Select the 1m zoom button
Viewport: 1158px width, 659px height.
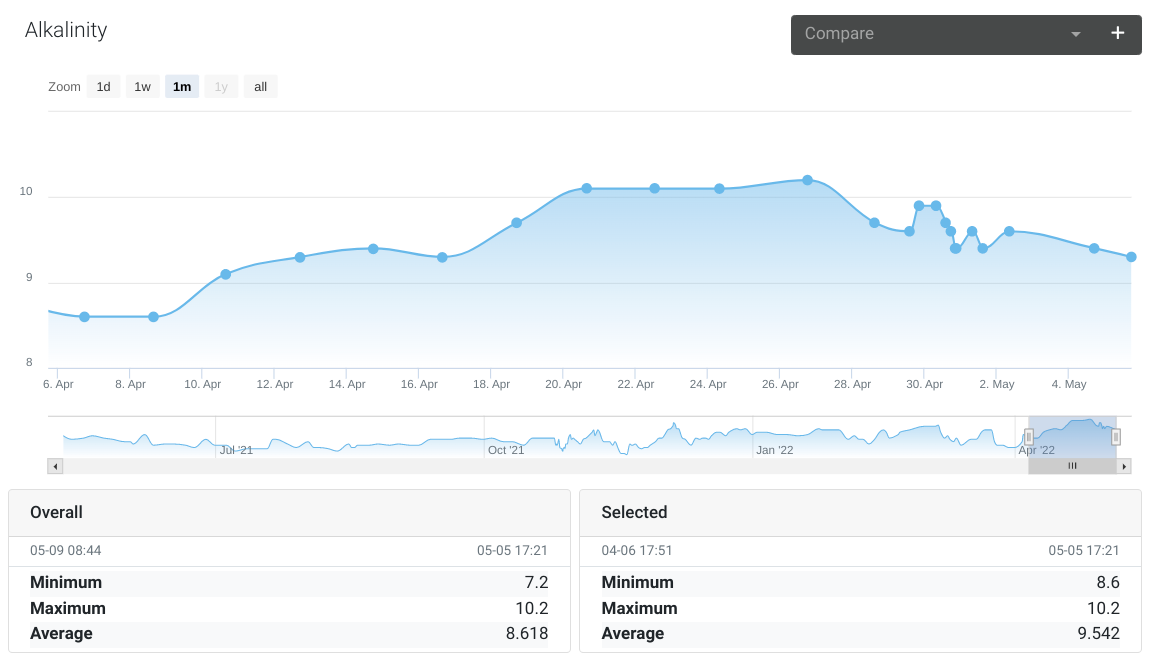pyautogui.click(x=182, y=86)
